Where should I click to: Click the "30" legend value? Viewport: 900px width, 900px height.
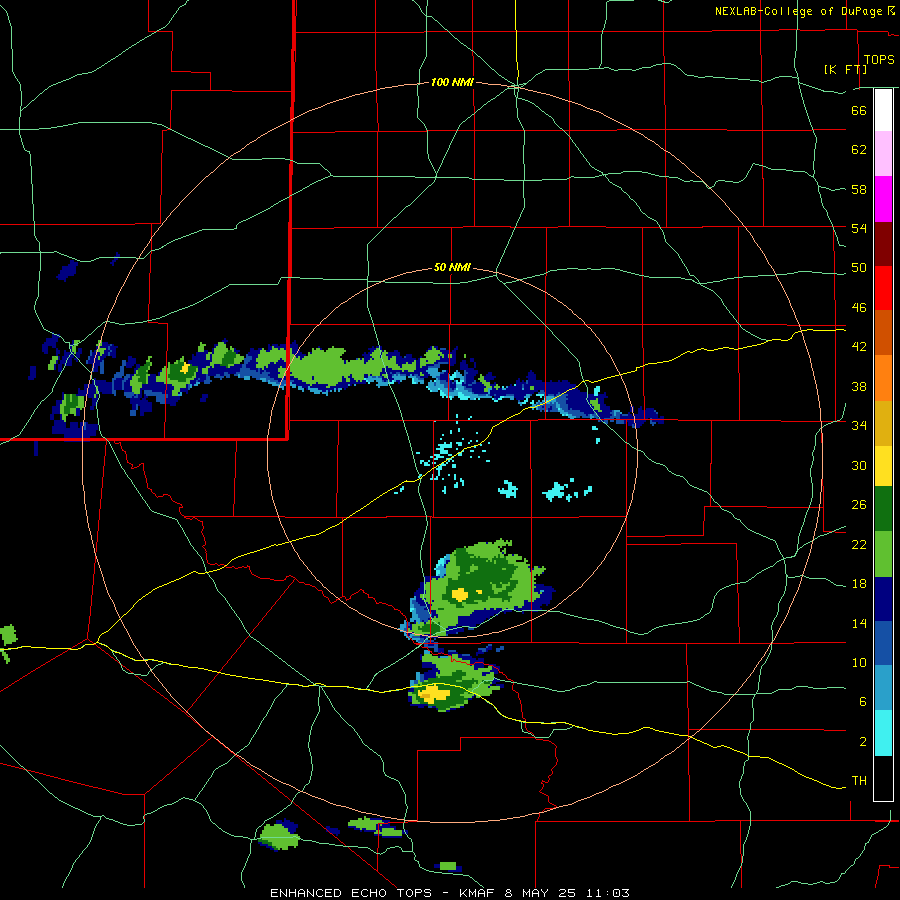pos(859,465)
